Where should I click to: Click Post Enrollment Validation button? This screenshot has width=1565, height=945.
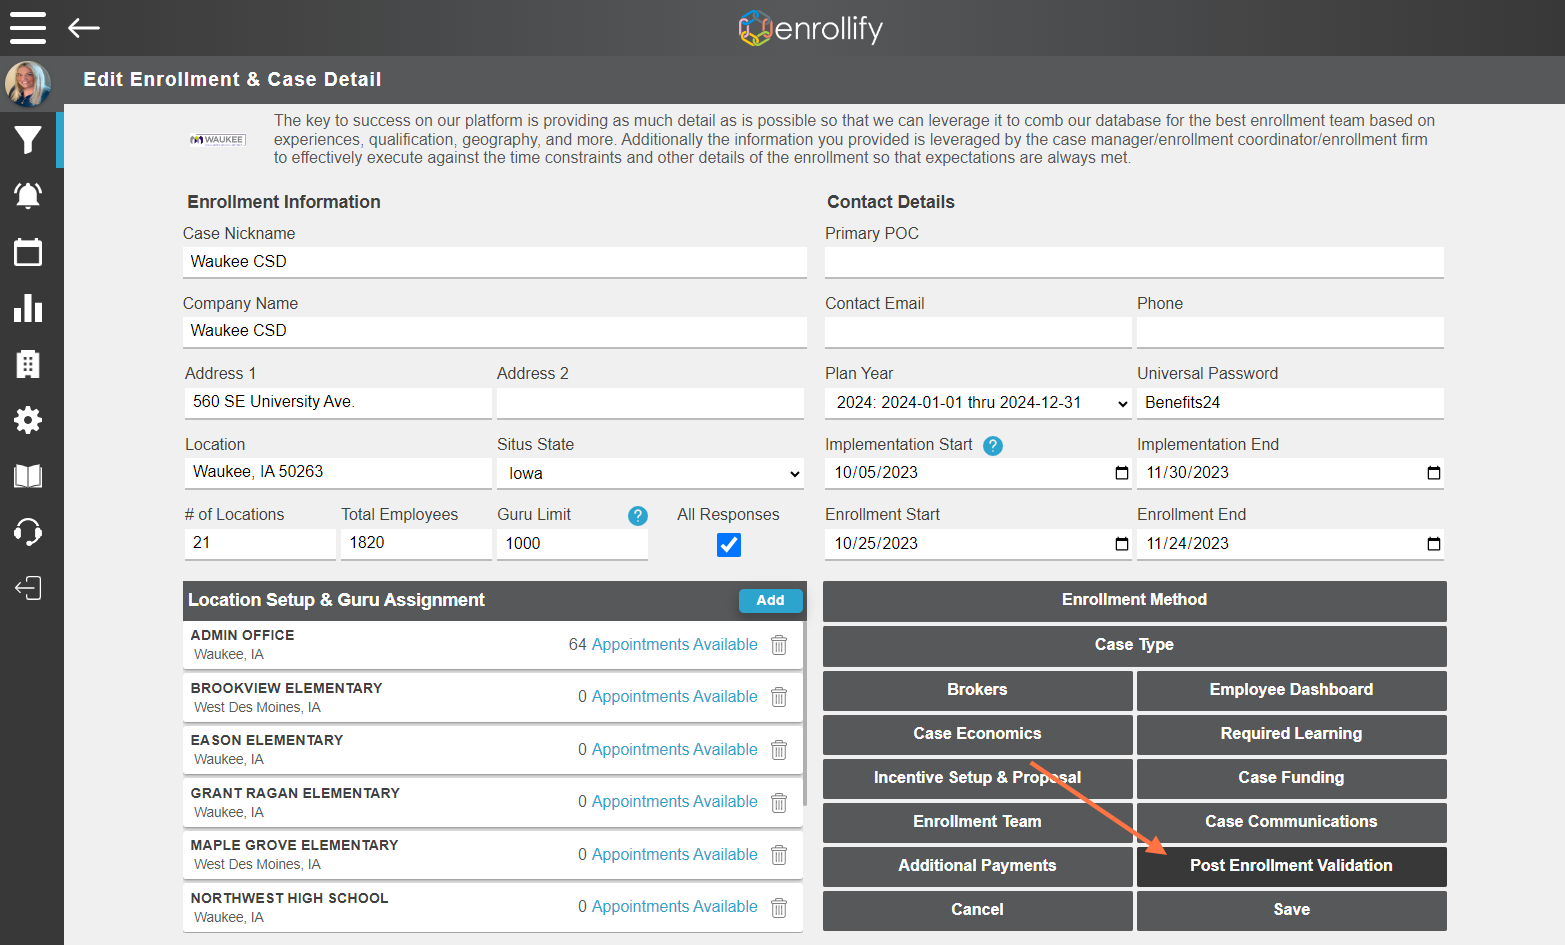[1292, 866]
